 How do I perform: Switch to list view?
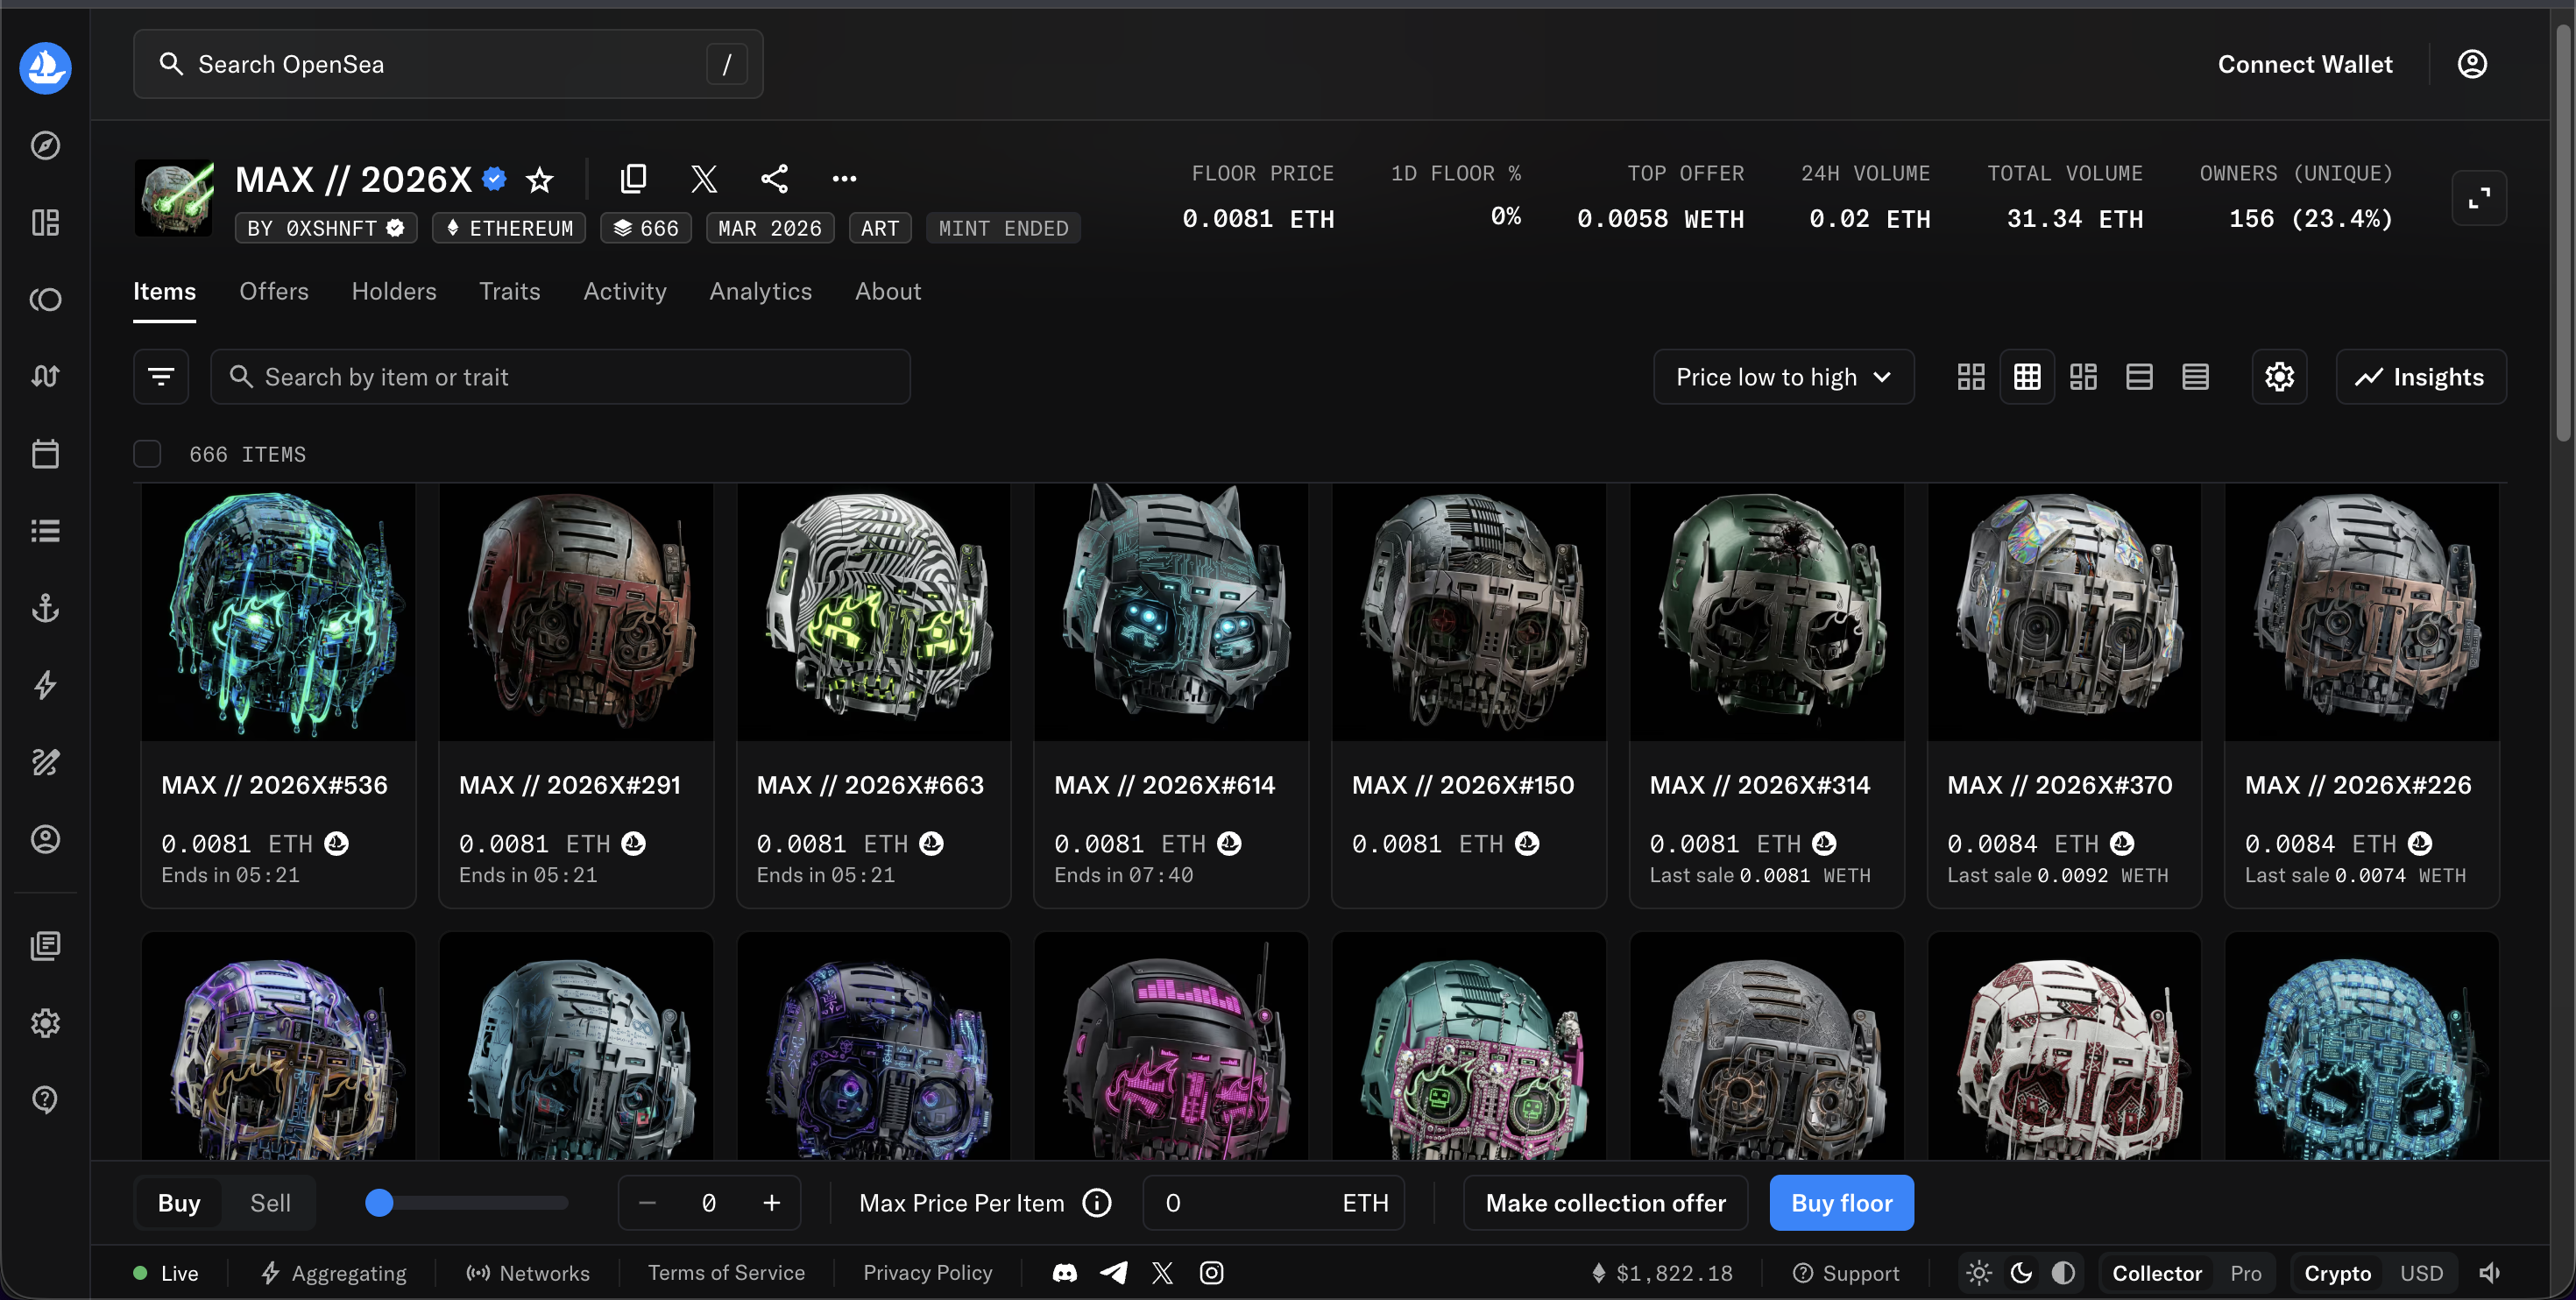click(x=2139, y=377)
